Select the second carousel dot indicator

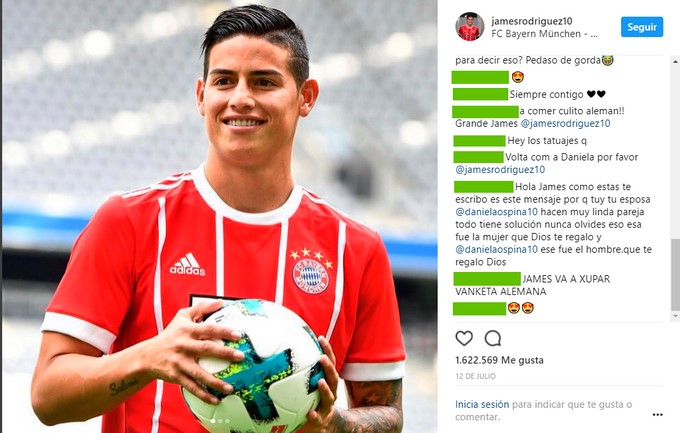(x=220, y=421)
